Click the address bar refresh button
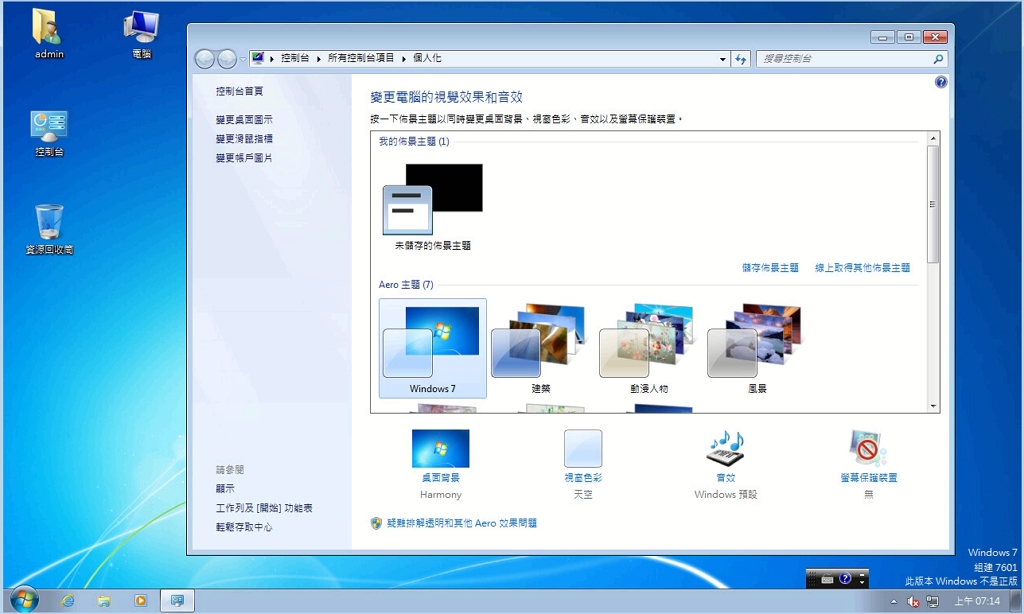 coord(740,59)
